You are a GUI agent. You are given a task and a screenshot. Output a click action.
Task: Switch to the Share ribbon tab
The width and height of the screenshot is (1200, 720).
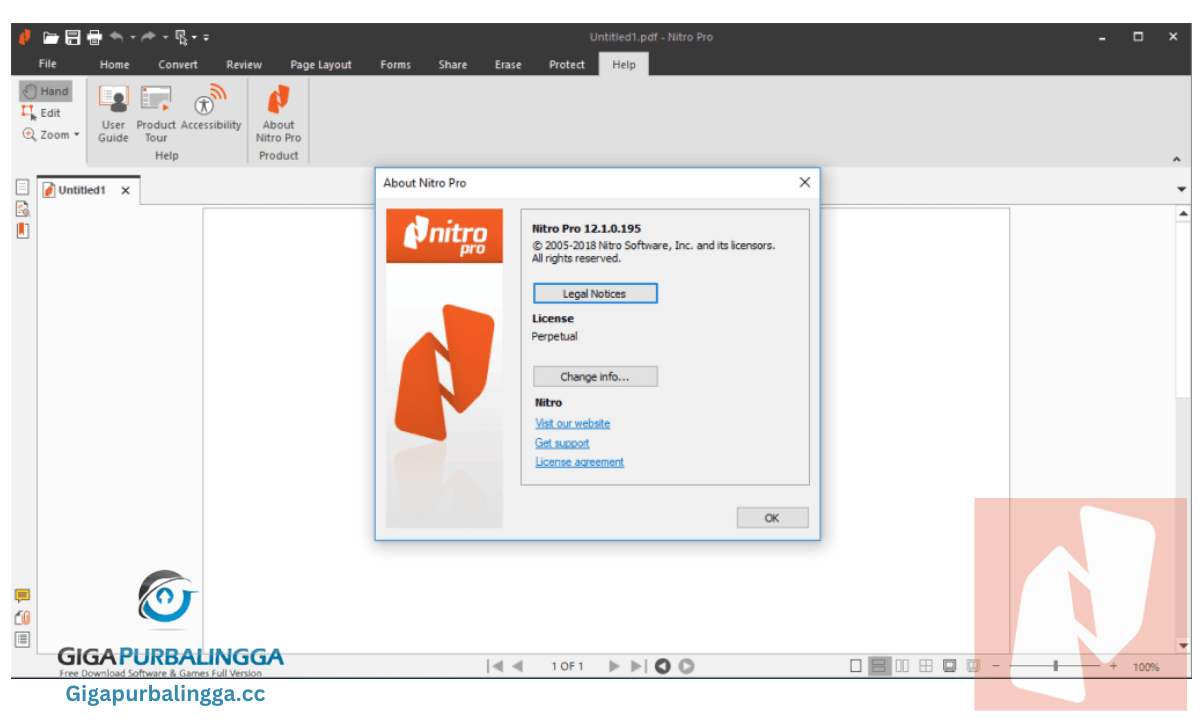click(453, 65)
